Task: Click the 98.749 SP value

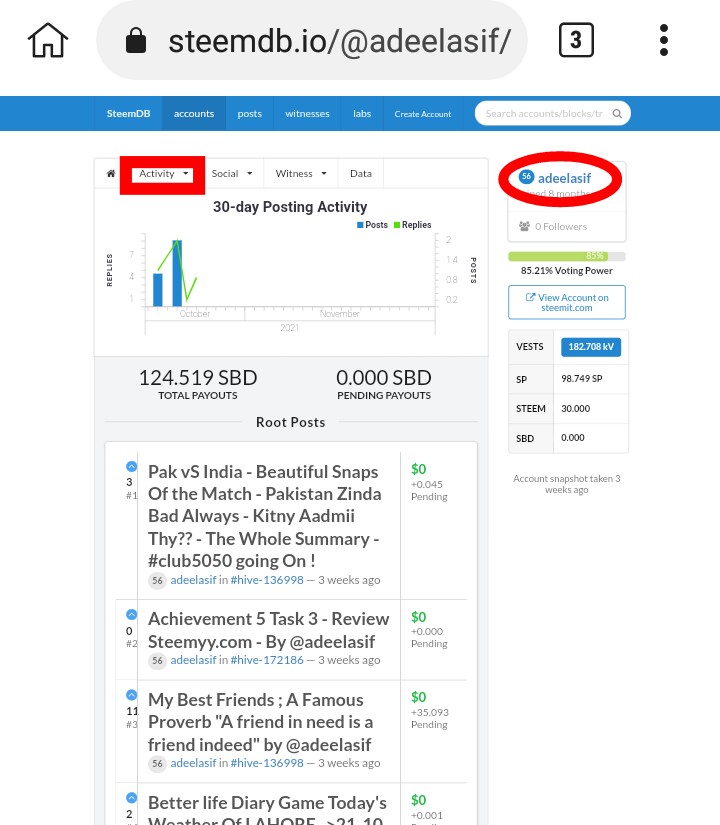Action: click(582, 379)
